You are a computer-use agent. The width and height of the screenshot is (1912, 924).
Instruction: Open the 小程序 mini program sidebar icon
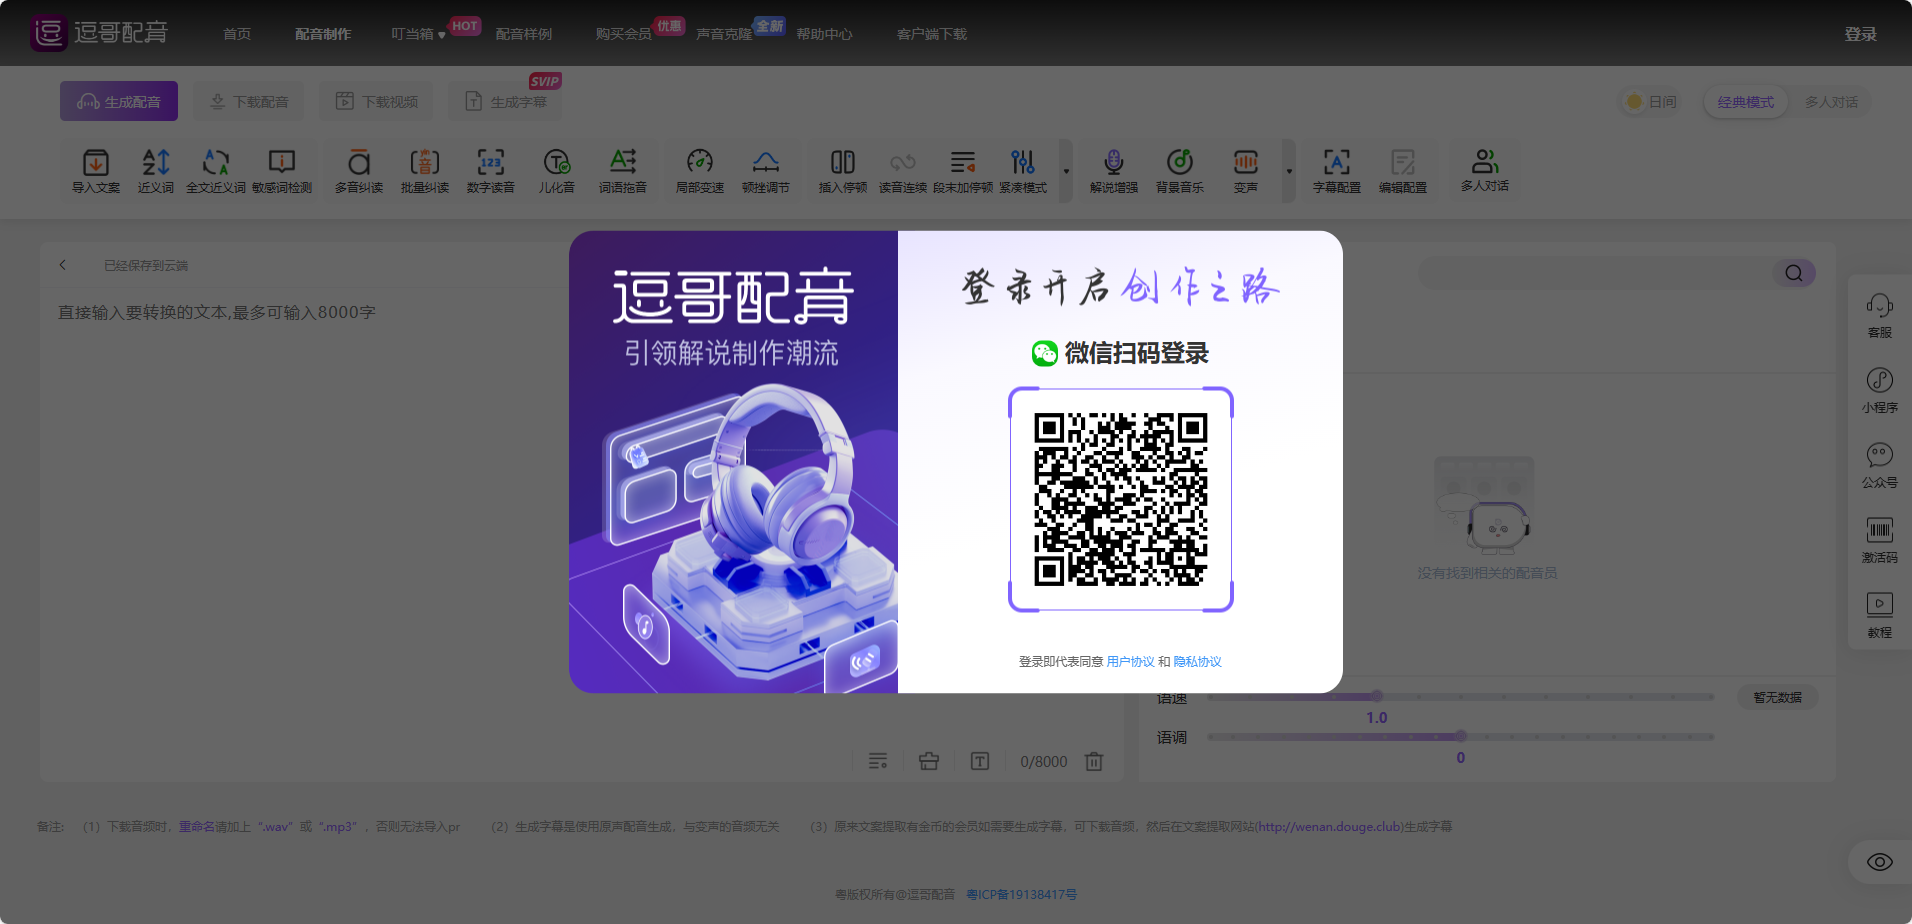coord(1880,390)
